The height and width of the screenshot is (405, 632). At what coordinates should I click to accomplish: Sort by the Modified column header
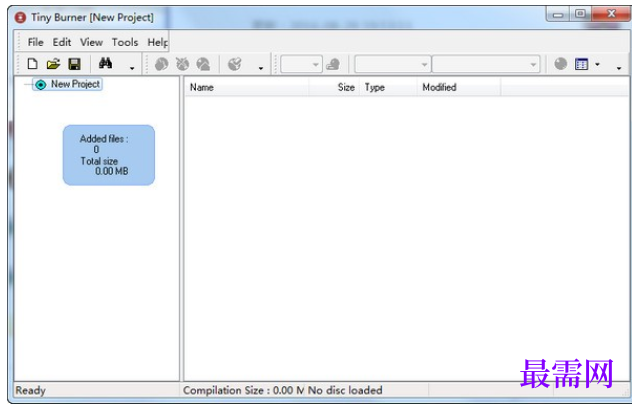459,87
